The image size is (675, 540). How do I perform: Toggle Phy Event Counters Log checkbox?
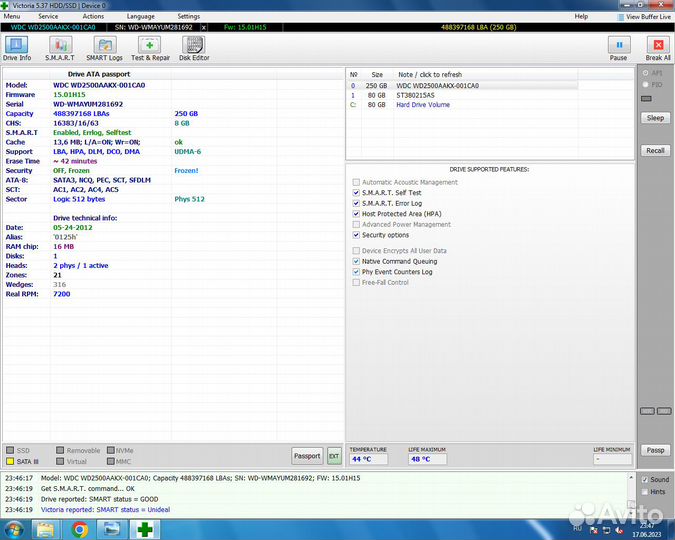click(356, 272)
